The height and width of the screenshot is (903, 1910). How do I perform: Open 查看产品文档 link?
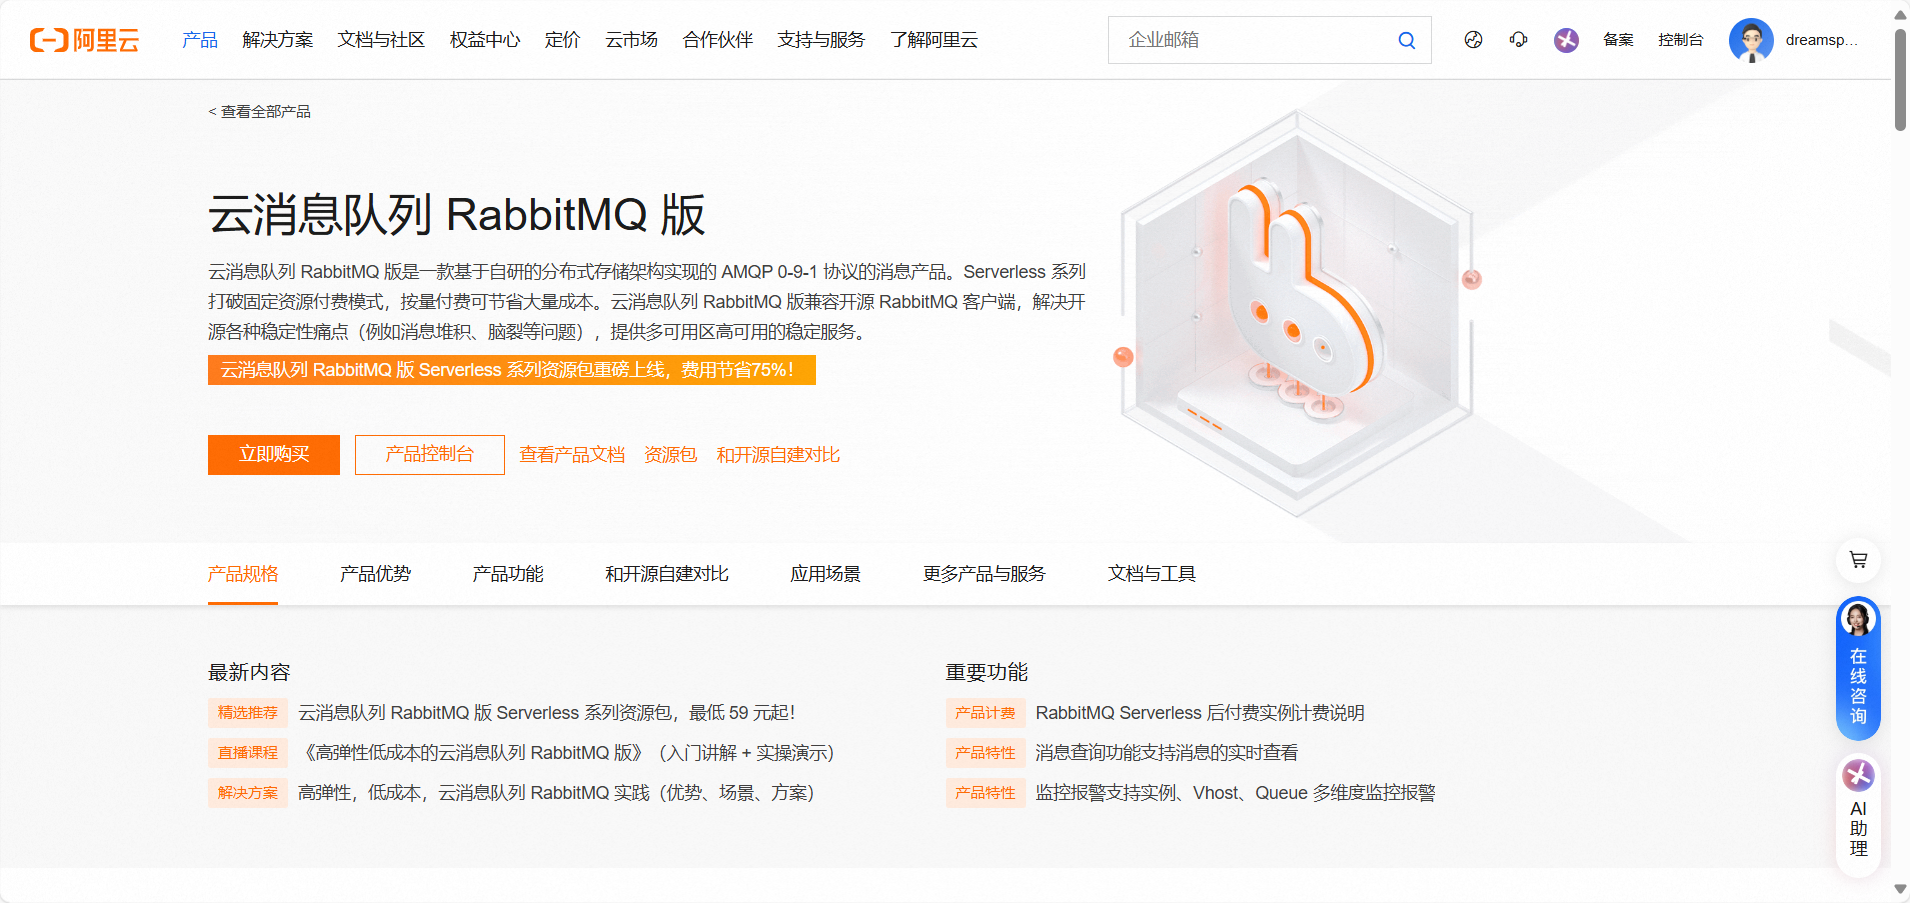click(572, 455)
